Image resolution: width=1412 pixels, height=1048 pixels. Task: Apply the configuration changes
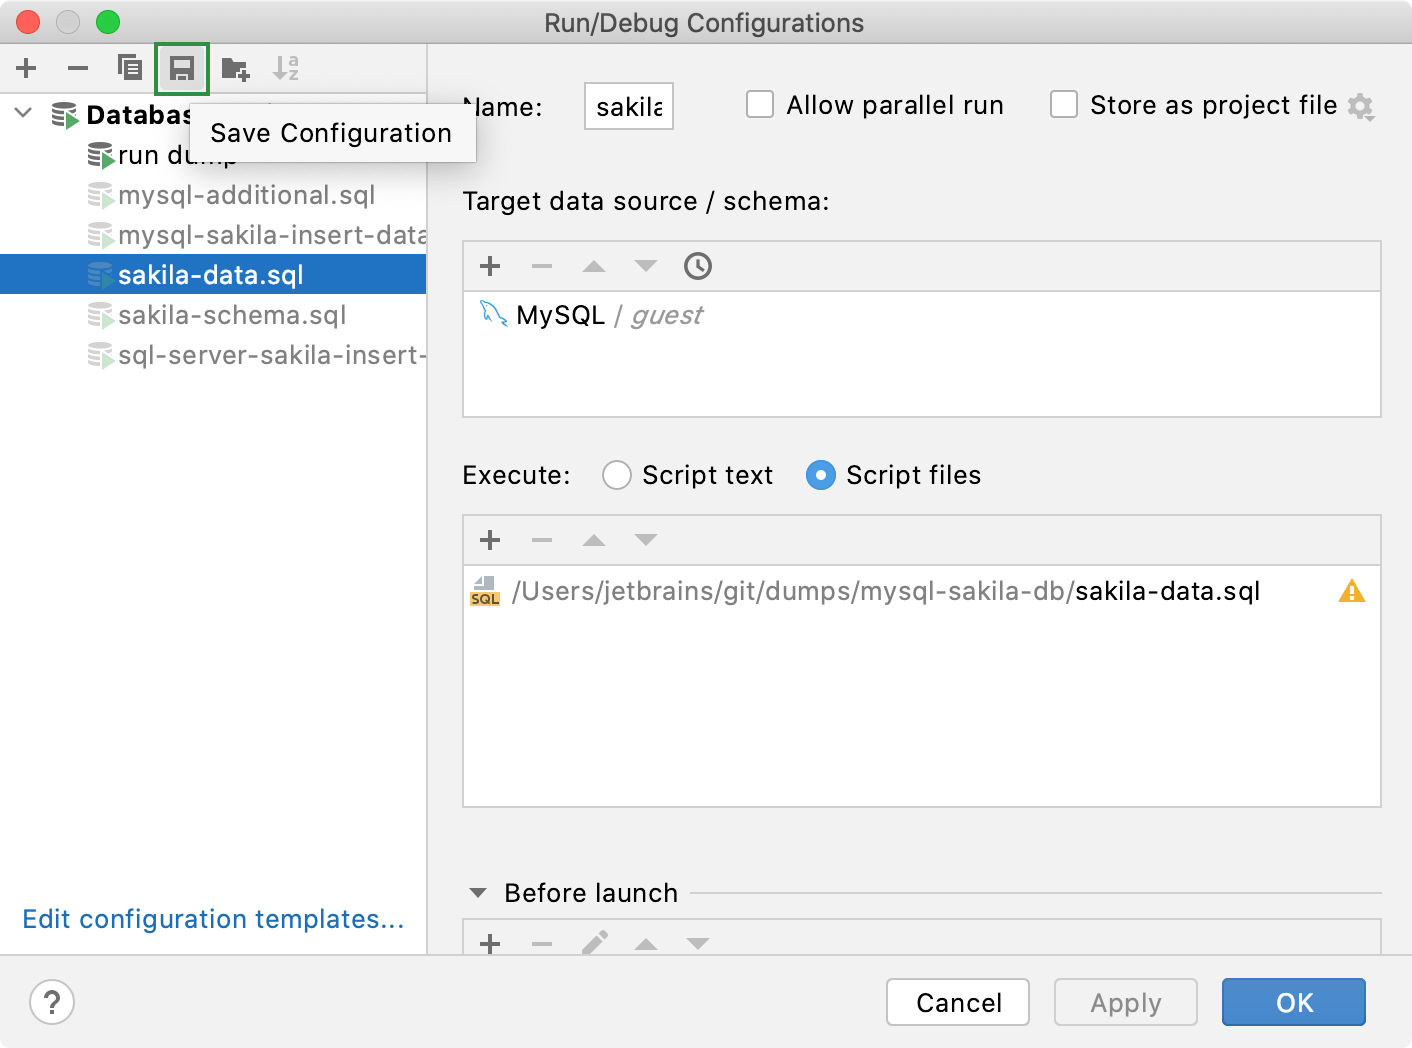pos(1125,1002)
